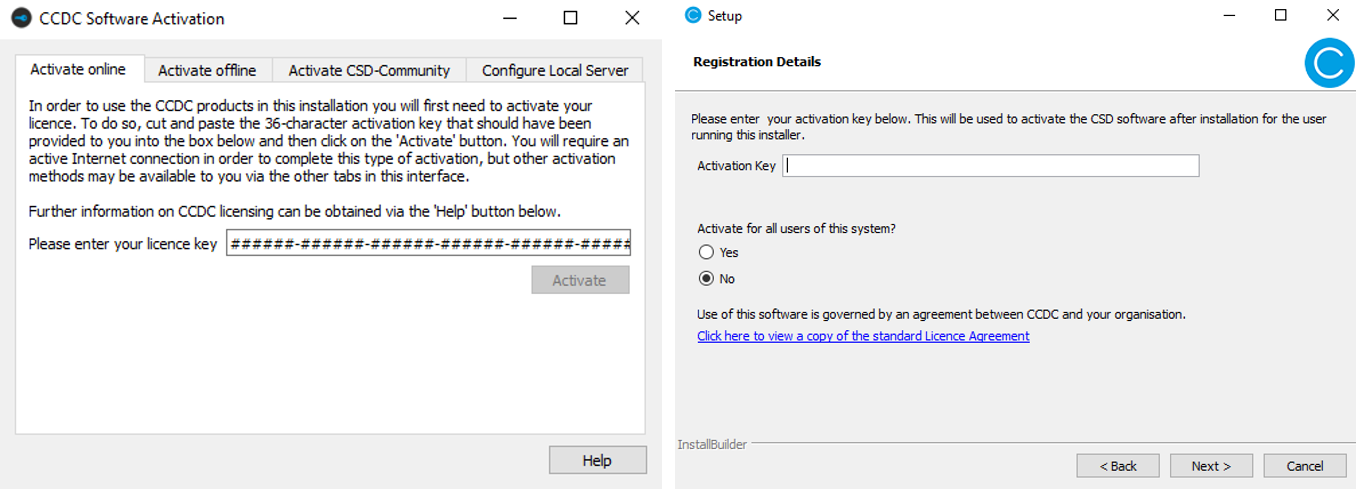This screenshot has width=1356, height=489.
Task: Open the Activate CSD-Community tab
Action: (x=369, y=70)
